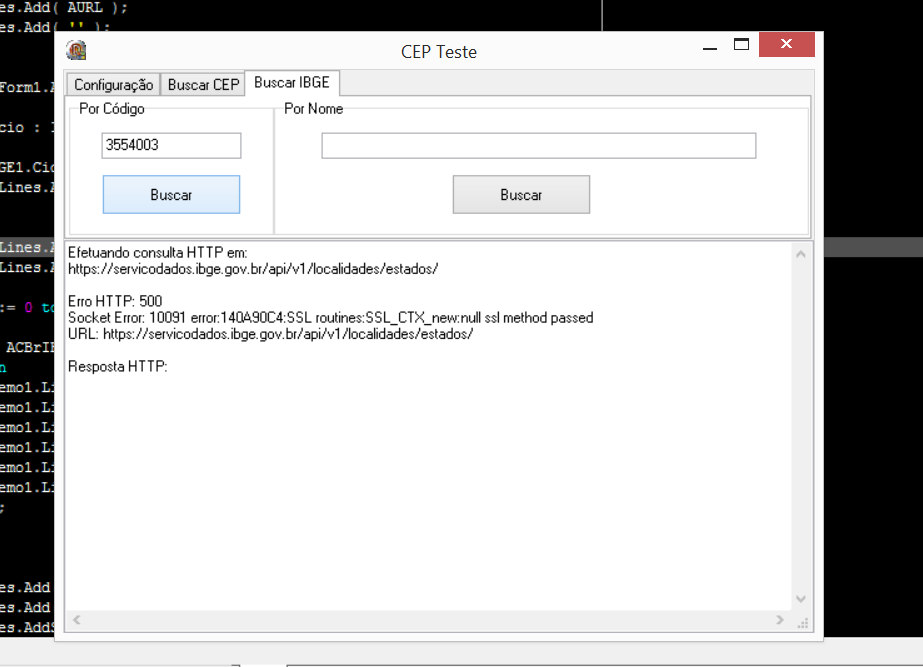Click the Resposta HTTP line in memo
The image size is (923, 667).
coord(118,367)
